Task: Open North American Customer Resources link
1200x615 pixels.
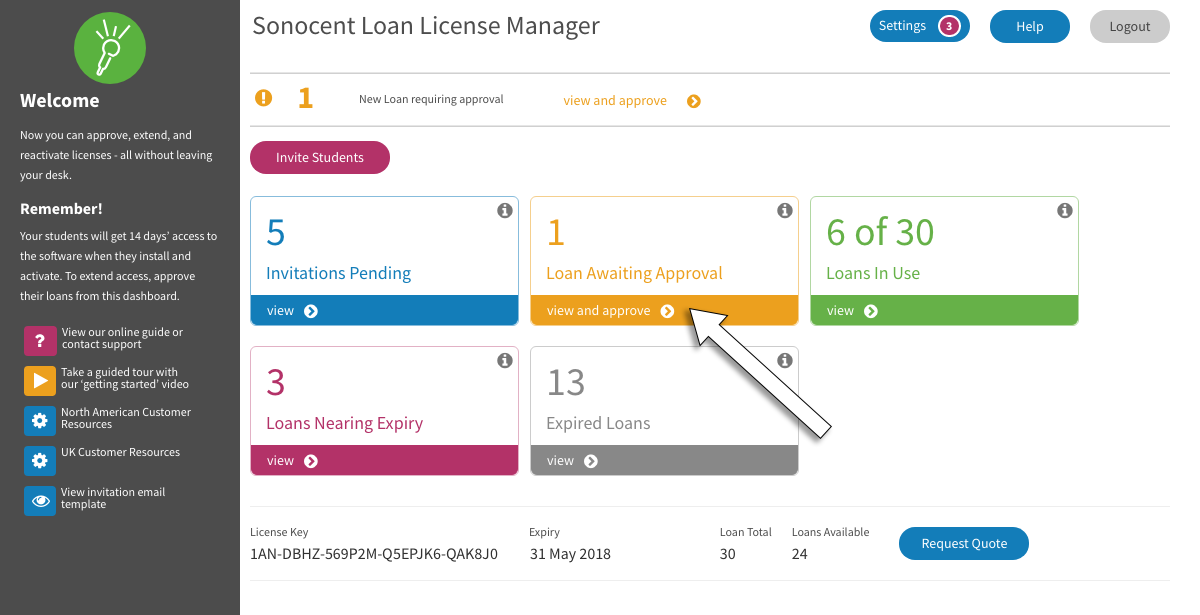Action: (x=126, y=418)
